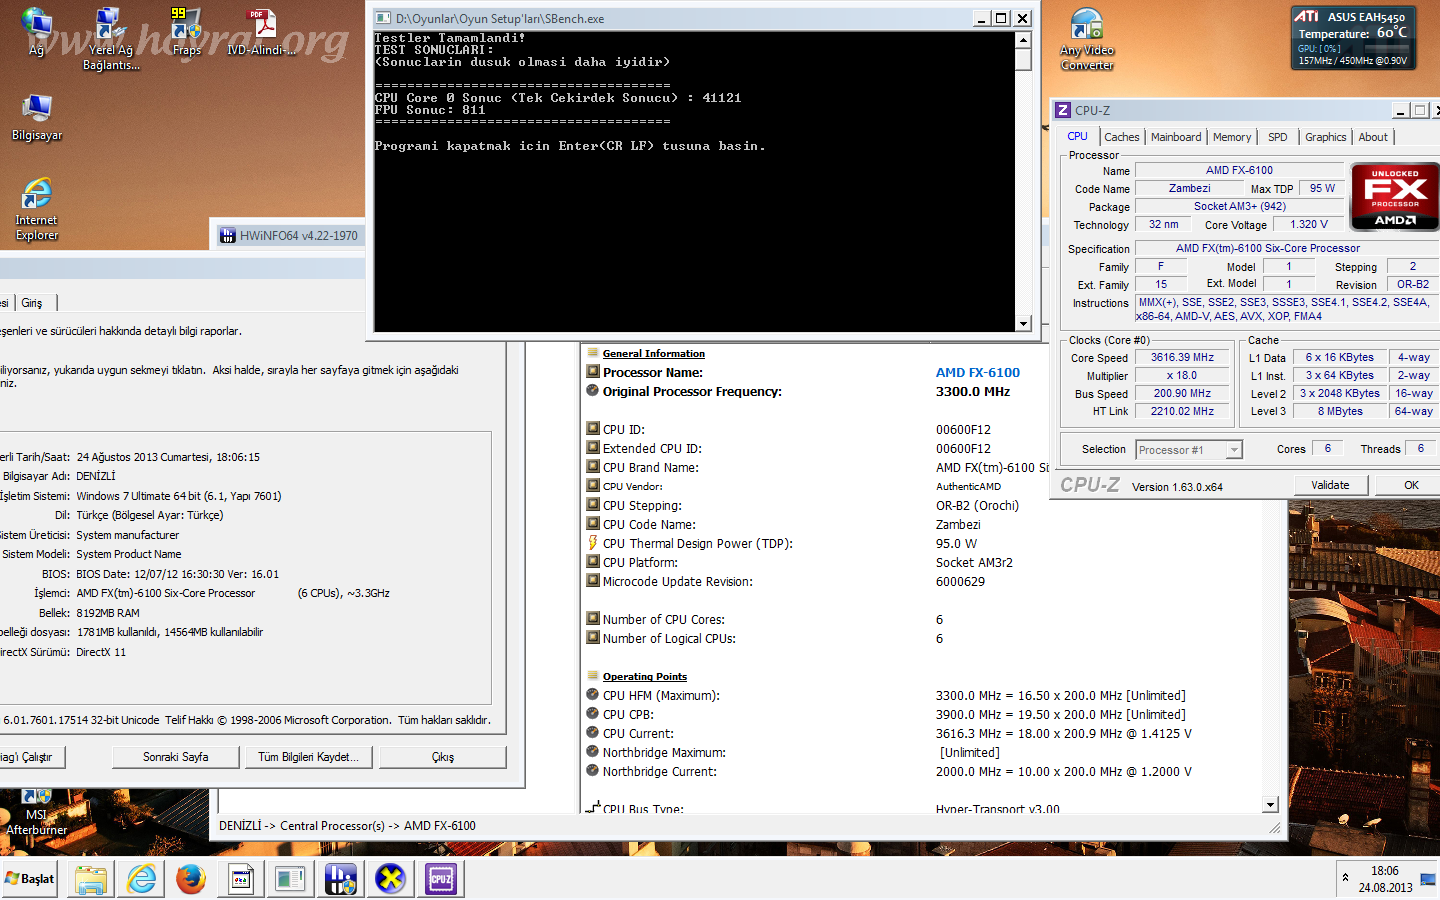This screenshot has height=900, width=1440.
Task: Switch to Mainboard tab in CPU-Z
Action: click(1176, 137)
